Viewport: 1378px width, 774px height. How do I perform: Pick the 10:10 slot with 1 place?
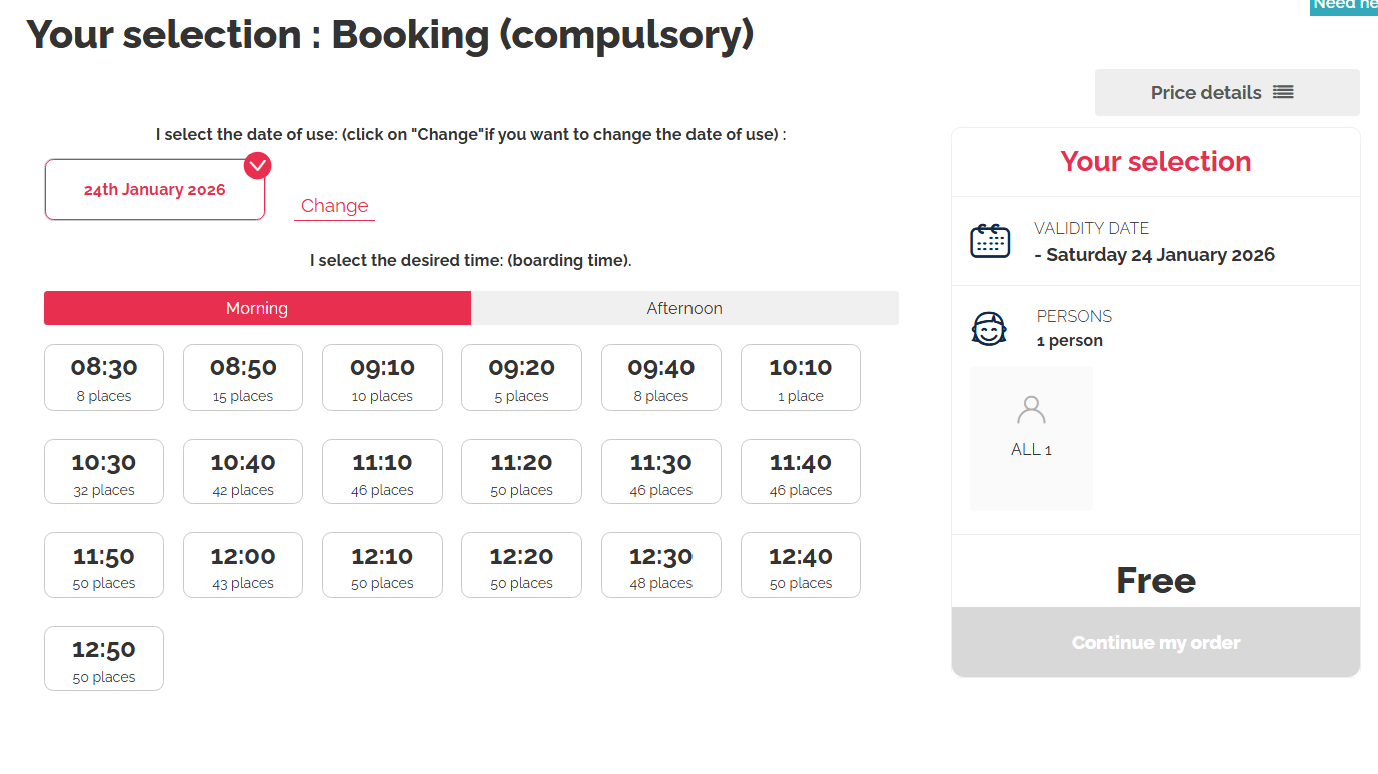[x=800, y=378]
